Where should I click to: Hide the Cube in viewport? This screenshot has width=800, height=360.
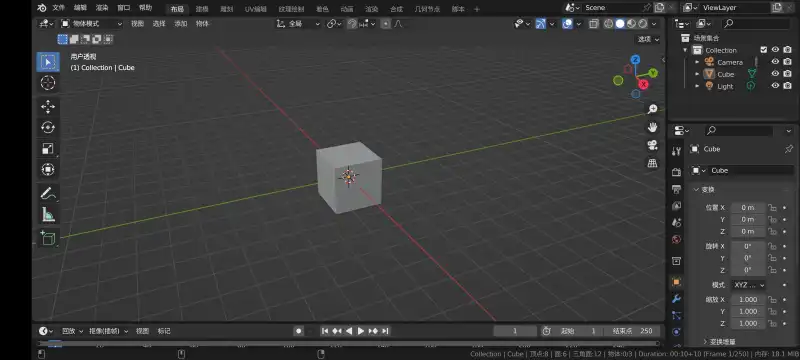pyautogui.click(x=775, y=74)
